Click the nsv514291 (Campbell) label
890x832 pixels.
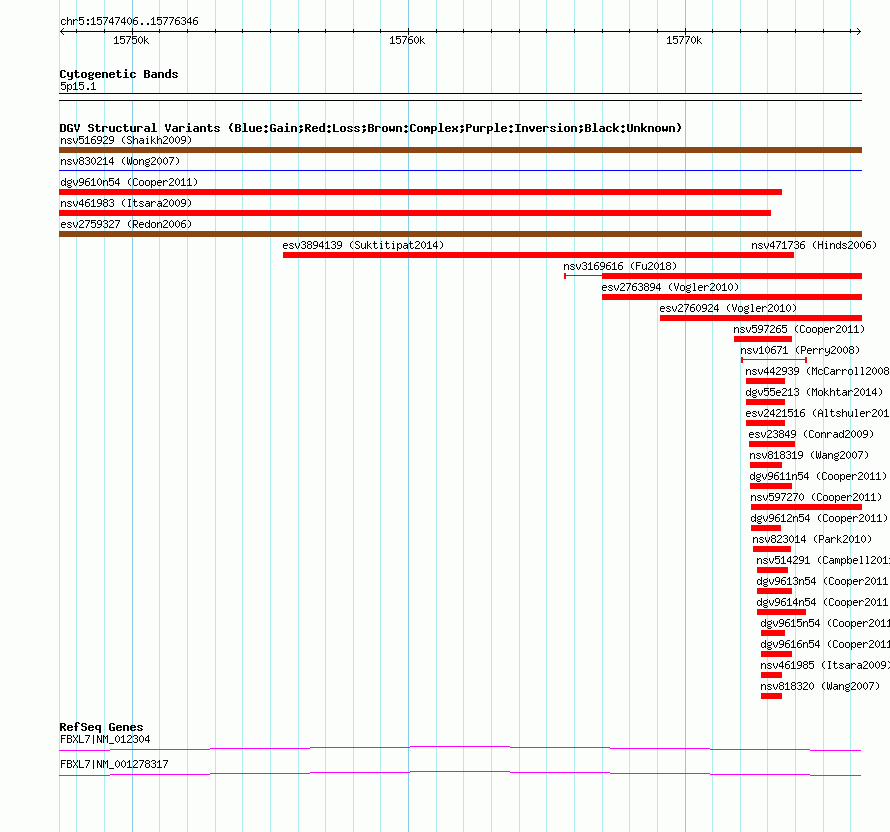[823, 560]
